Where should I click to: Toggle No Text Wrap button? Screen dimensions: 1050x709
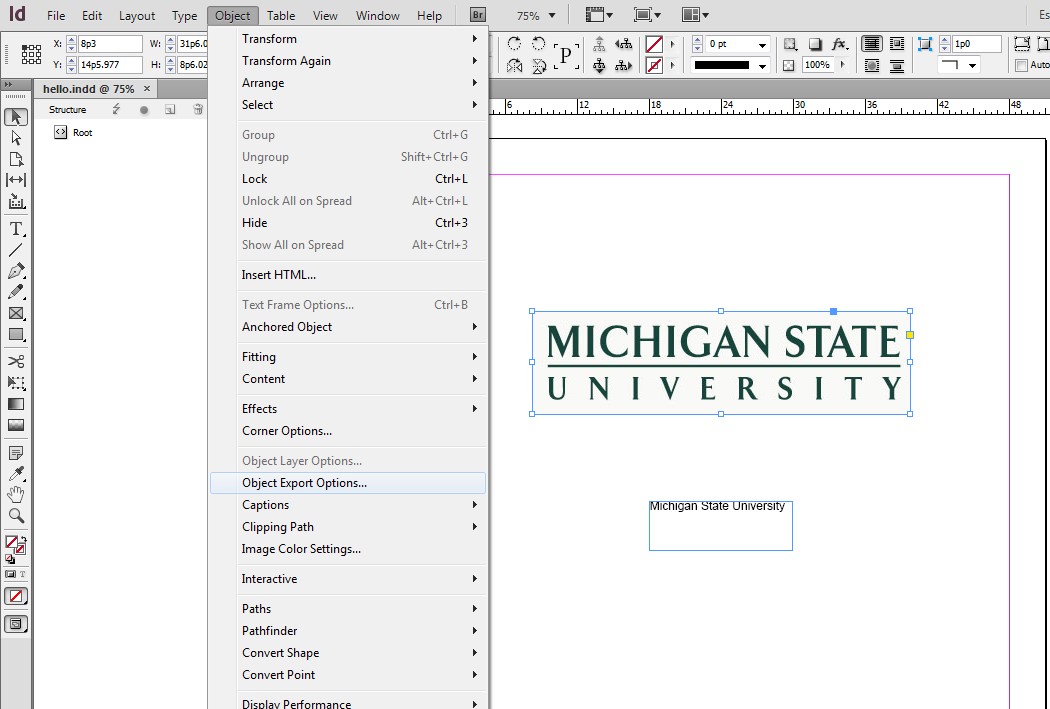[x=872, y=44]
